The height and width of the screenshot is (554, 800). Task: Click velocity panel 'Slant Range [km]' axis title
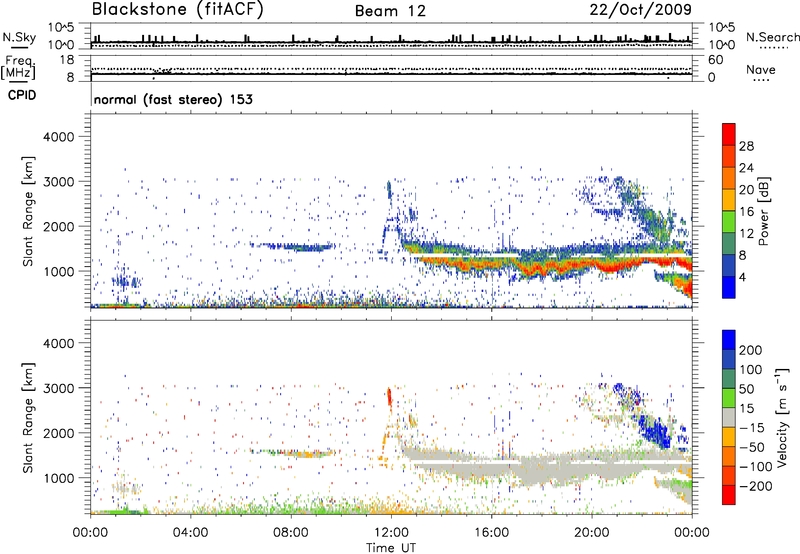pyautogui.click(x=28, y=418)
